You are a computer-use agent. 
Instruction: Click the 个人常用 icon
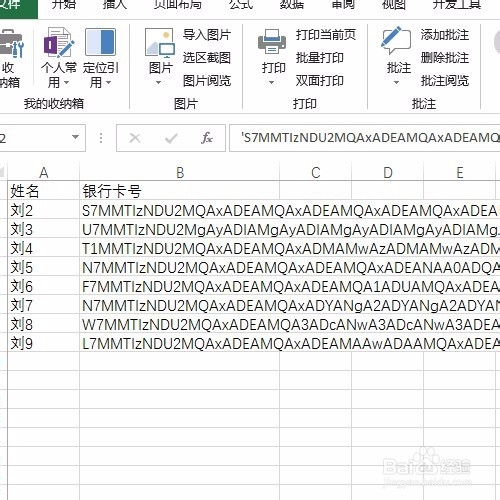coord(59,42)
